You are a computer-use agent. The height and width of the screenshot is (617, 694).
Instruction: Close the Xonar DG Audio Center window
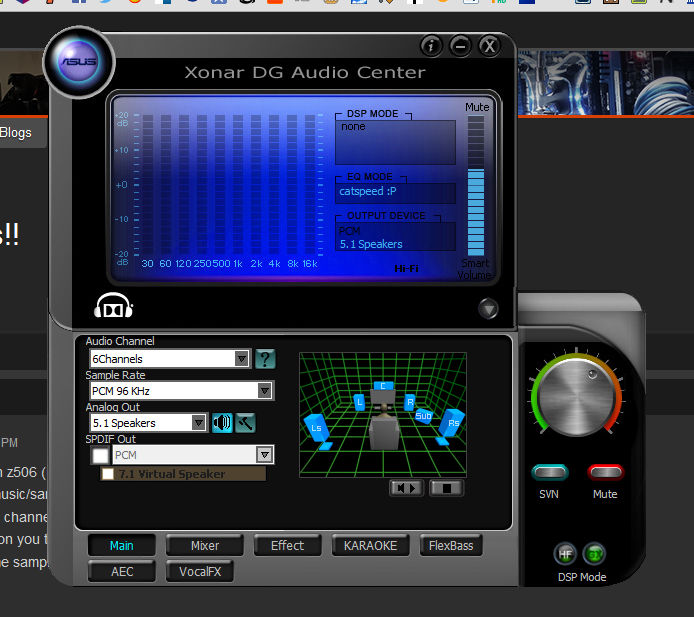[x=490, y=46]
